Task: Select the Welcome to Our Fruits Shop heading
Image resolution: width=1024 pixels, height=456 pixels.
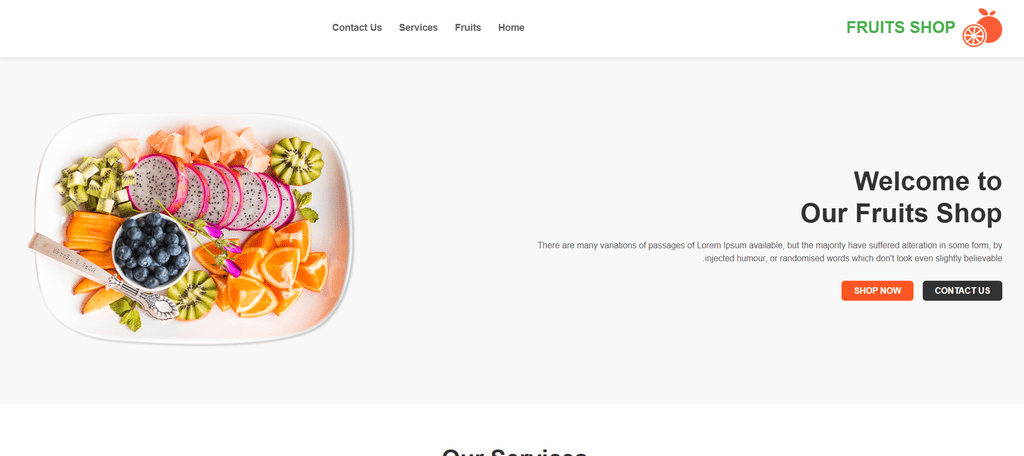Action: click(x=901, y=197)
